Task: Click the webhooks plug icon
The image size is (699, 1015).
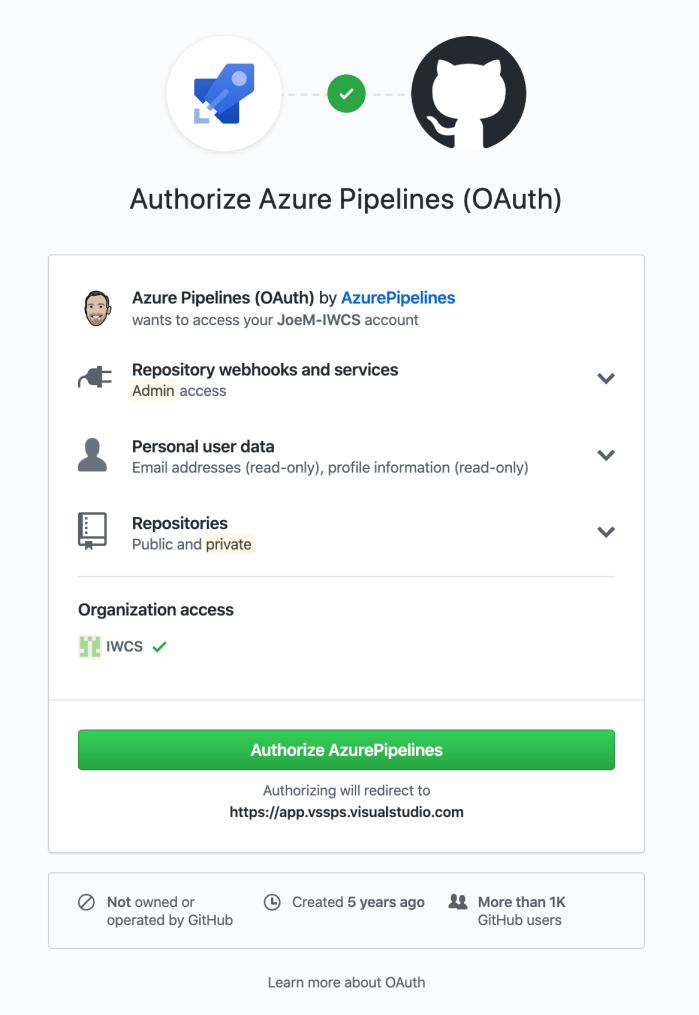Action: click(x=93, y=379)
